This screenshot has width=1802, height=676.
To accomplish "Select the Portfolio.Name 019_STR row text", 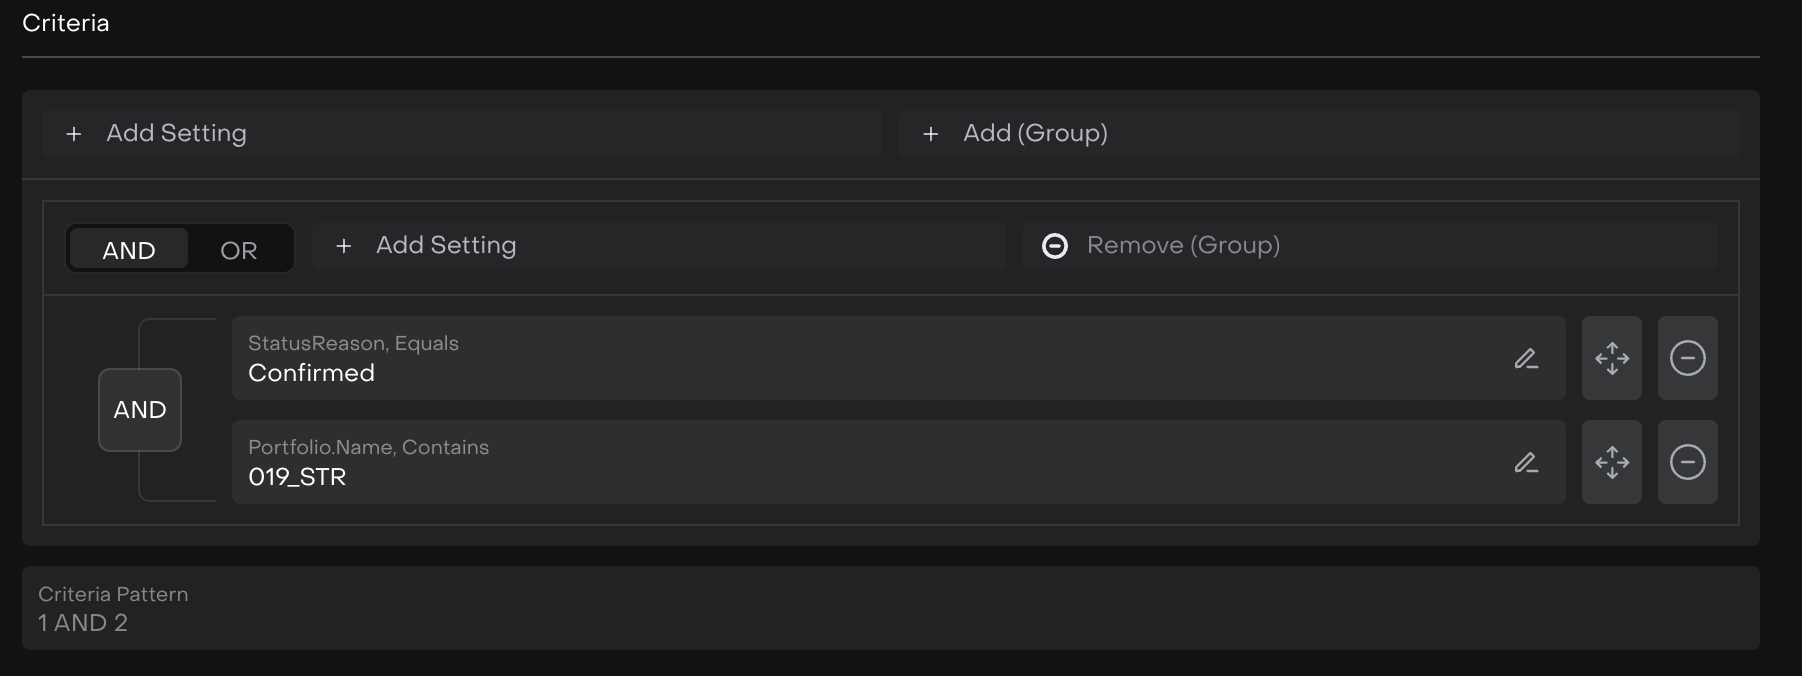I will [x=297, y=477].
